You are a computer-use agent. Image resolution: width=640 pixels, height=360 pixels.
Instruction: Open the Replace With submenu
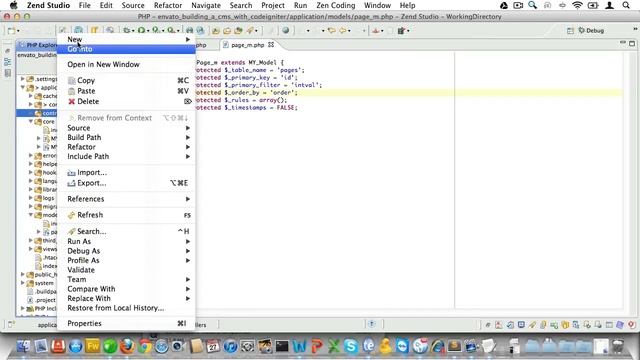coord(126,298)
